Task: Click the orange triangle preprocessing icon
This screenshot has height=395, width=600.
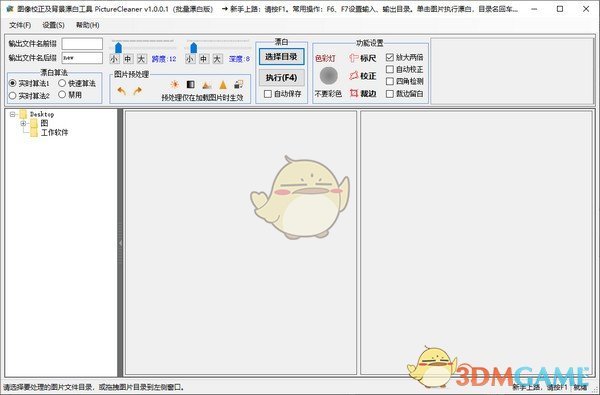Action: (223, 85)
